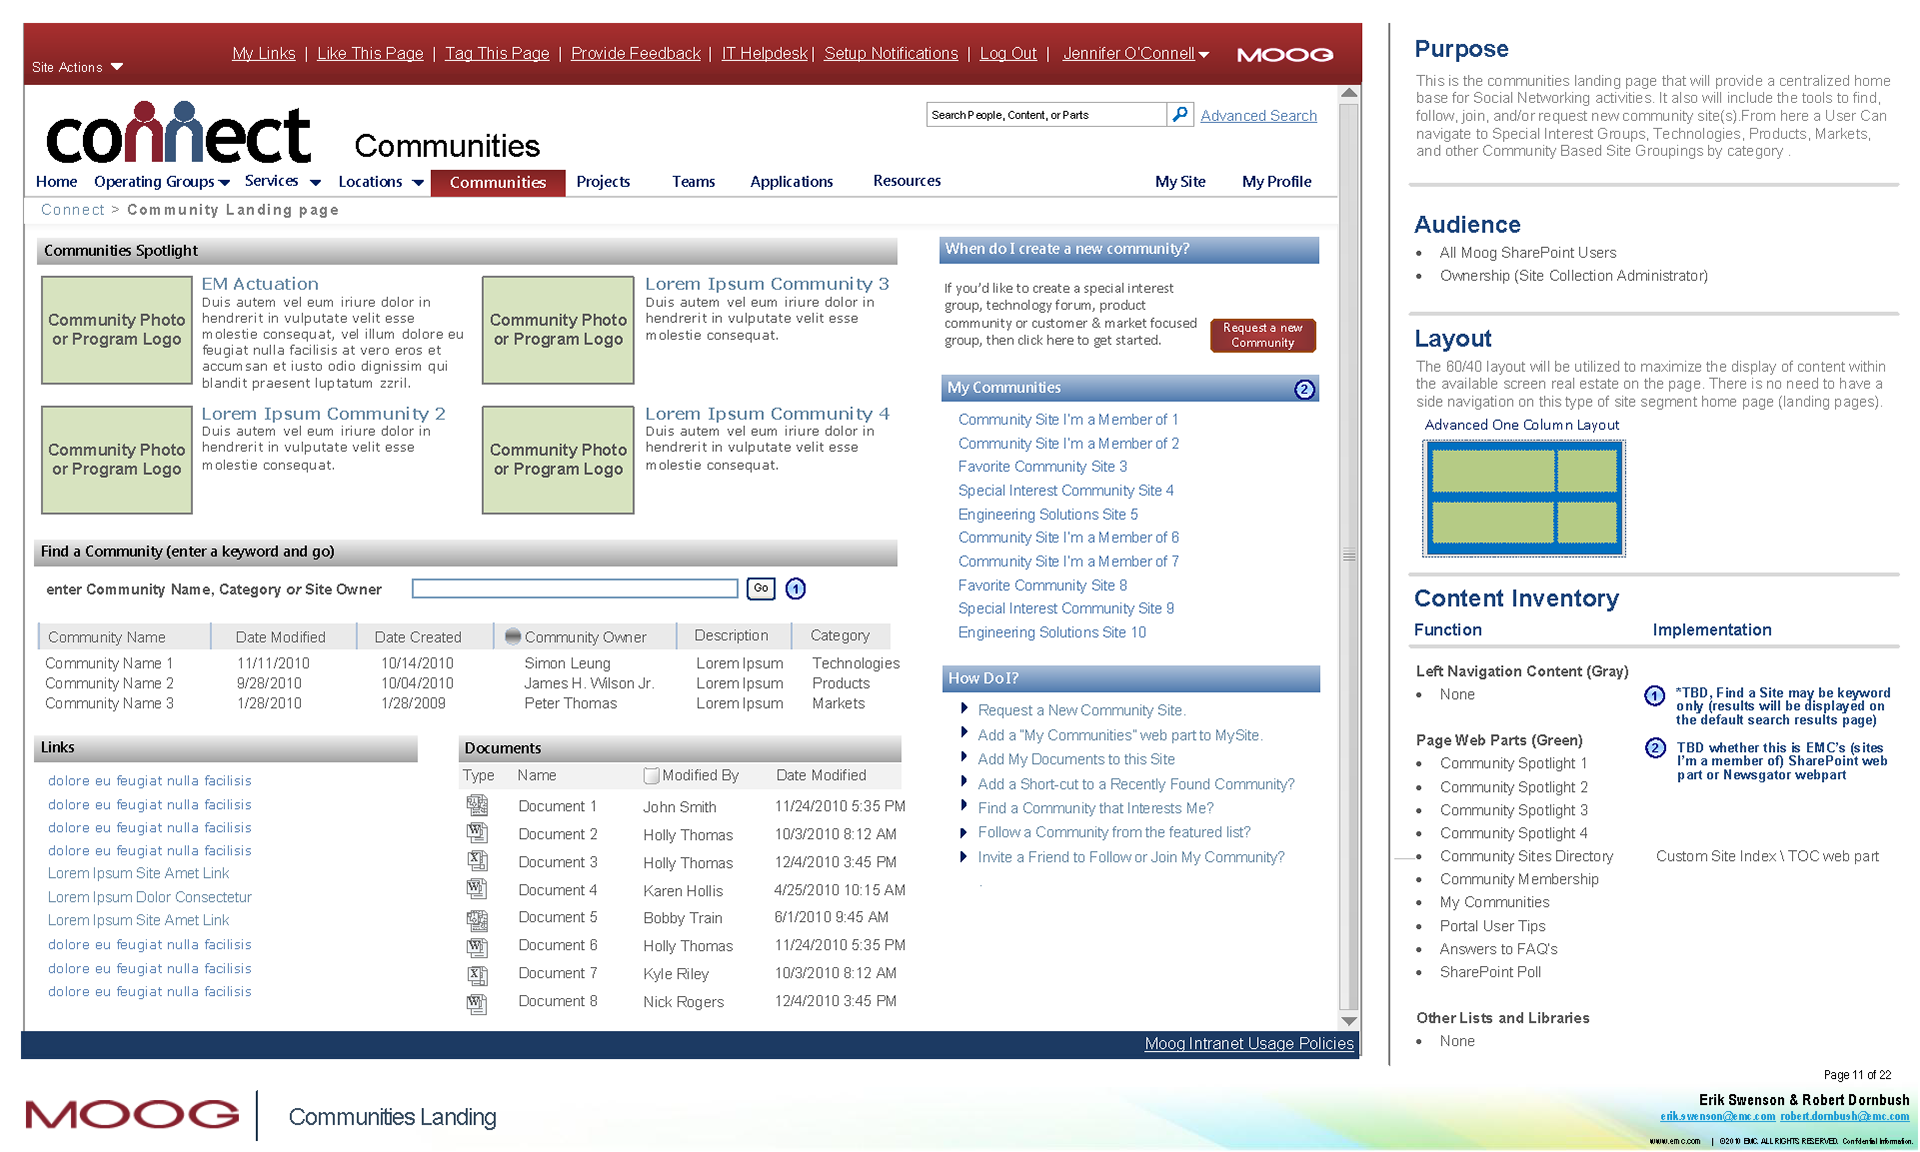Click Excel file icon for Document 3
Screen dimensions: 1920x1152
(x=477, y=861)
